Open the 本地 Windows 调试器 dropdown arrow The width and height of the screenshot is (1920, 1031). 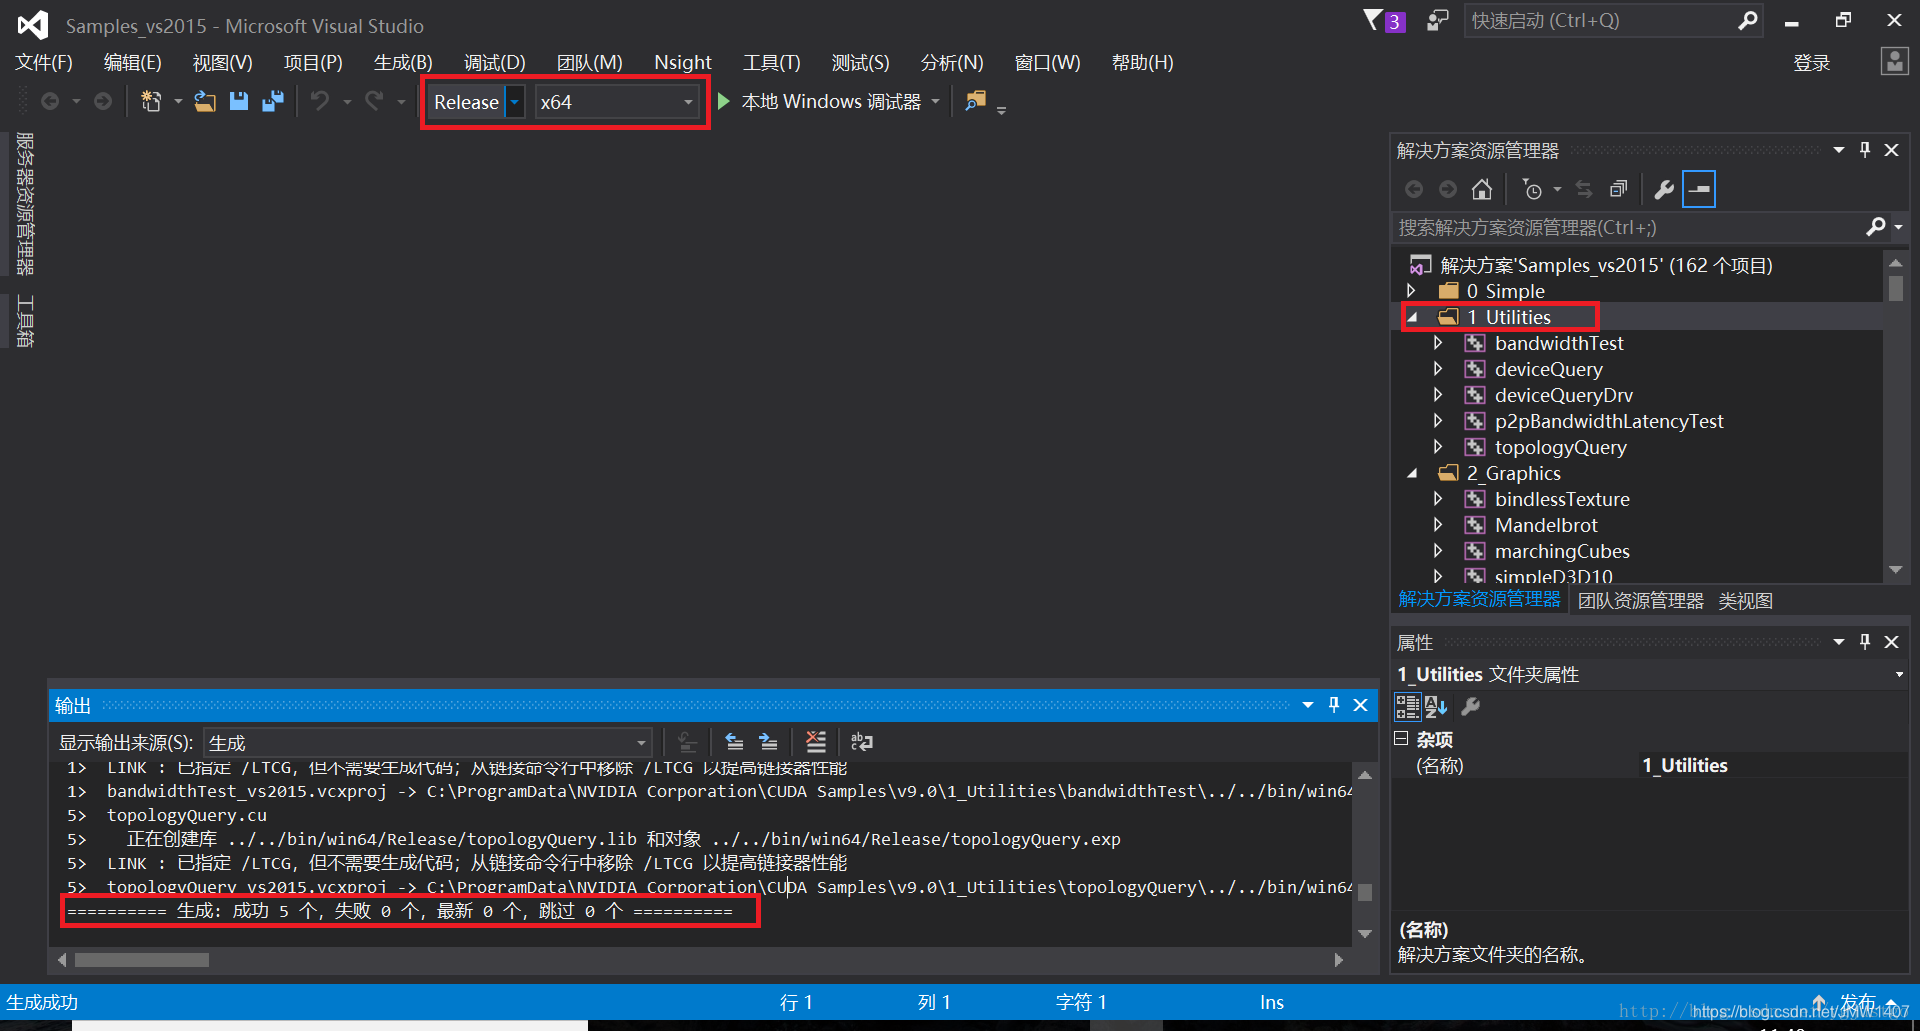936,101
